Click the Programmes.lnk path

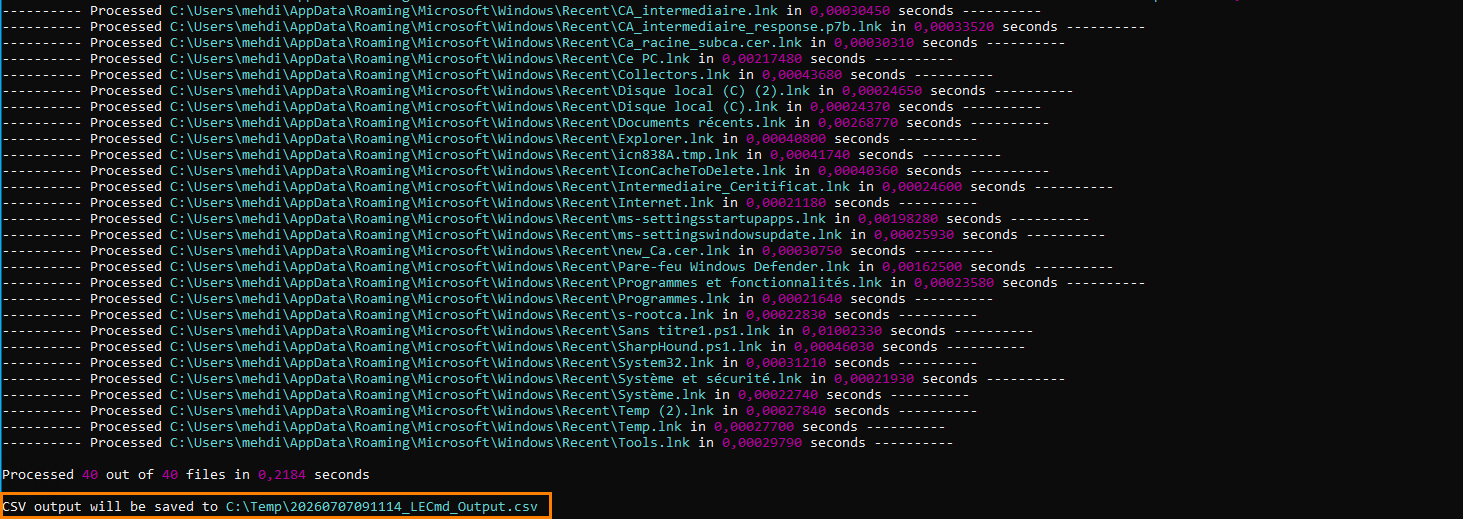[x=452, y=298]
